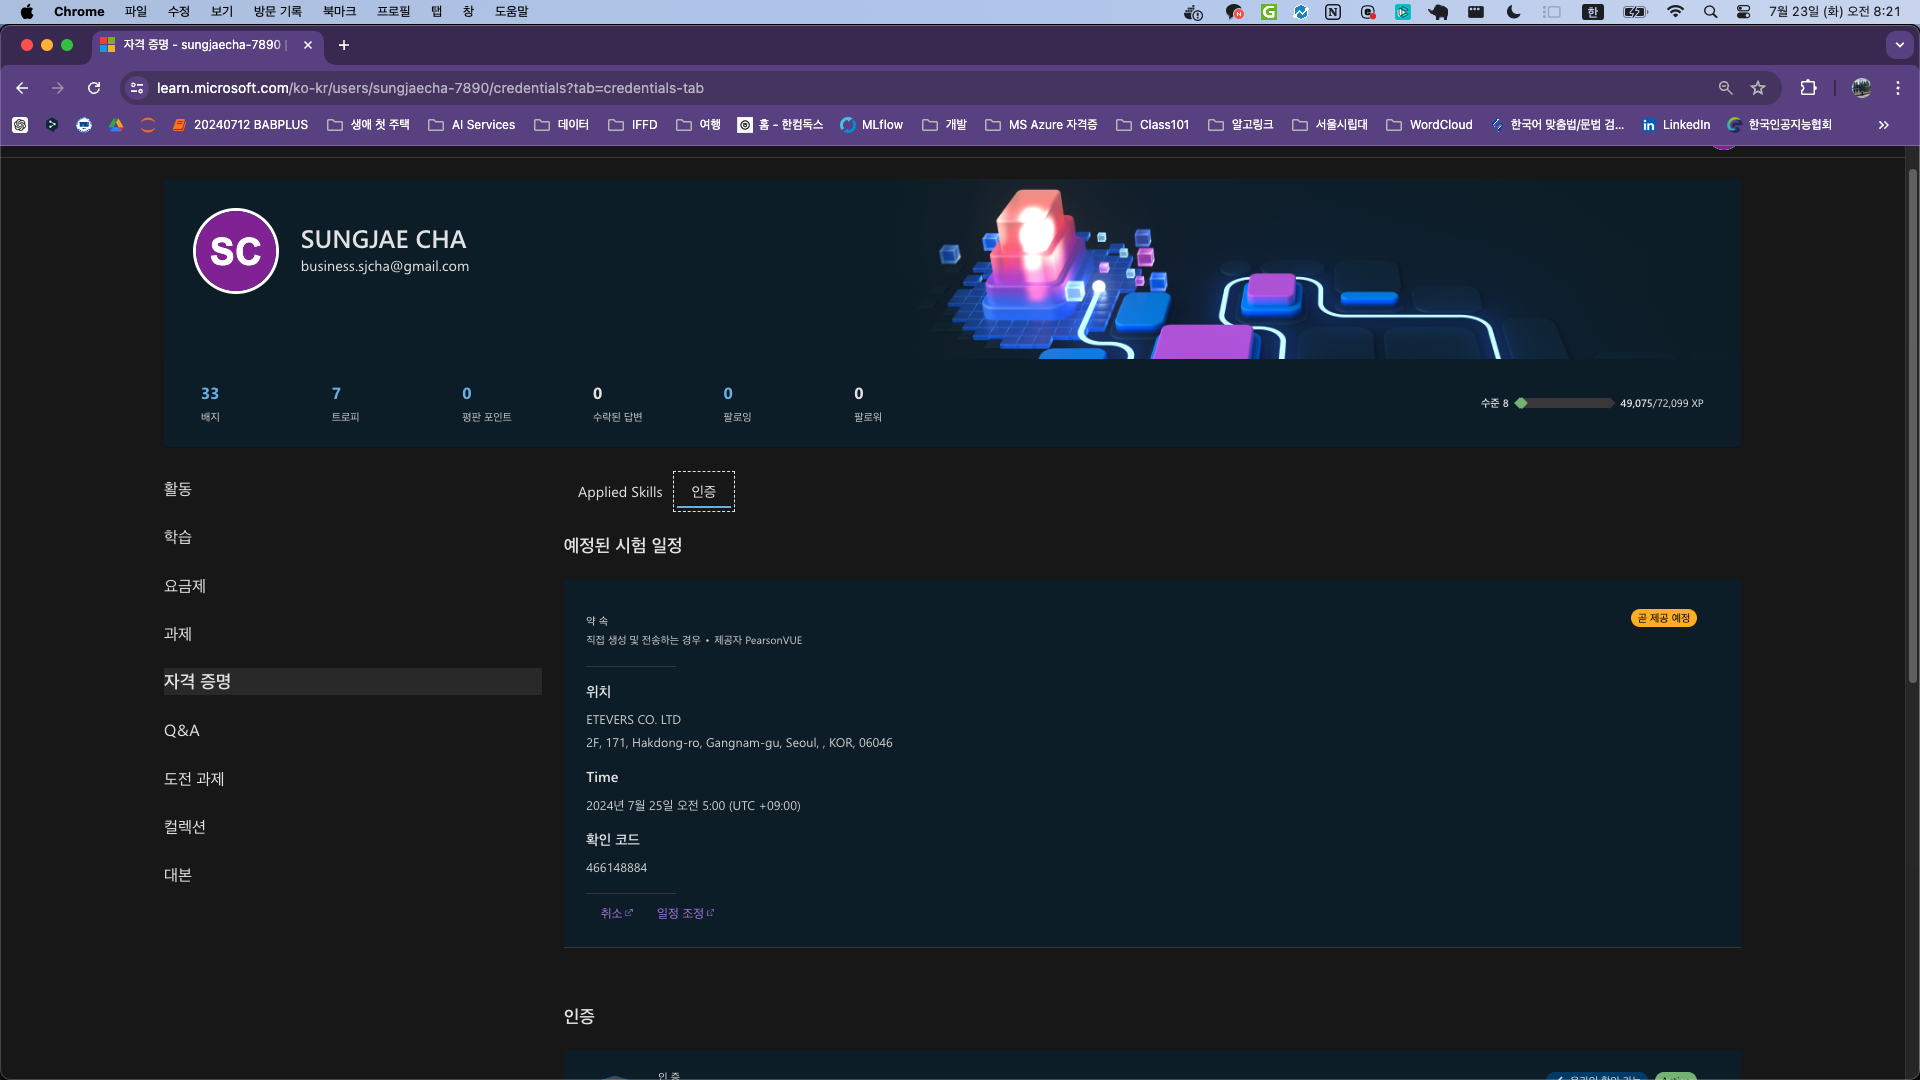Open a new browser tab
Screen dimensions: 1920x1080
(x=344, y=45)
